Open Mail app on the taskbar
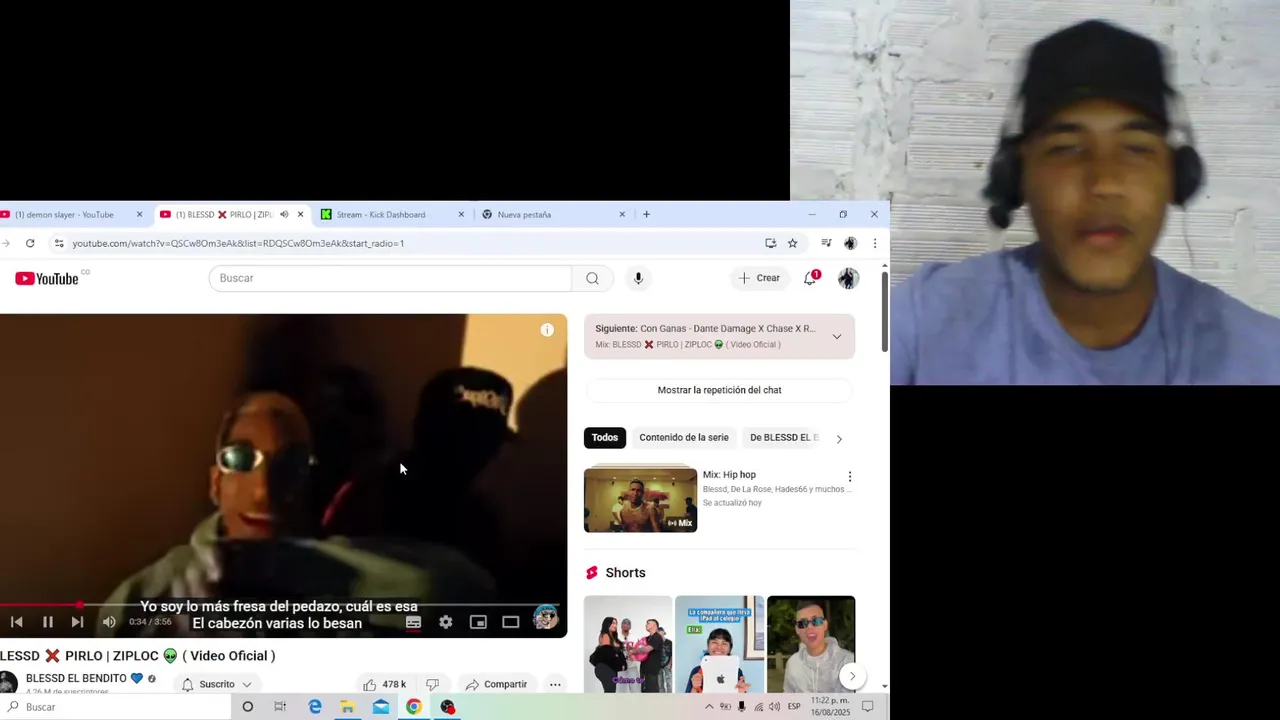 tap(381, 707)
